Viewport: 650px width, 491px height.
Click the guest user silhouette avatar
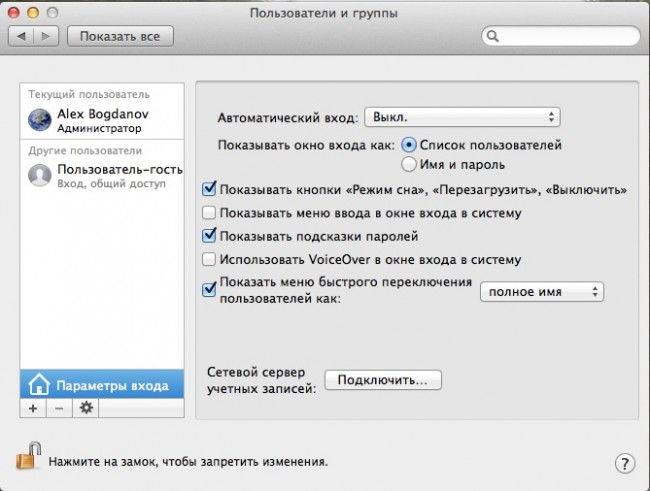tap(39, 175)
